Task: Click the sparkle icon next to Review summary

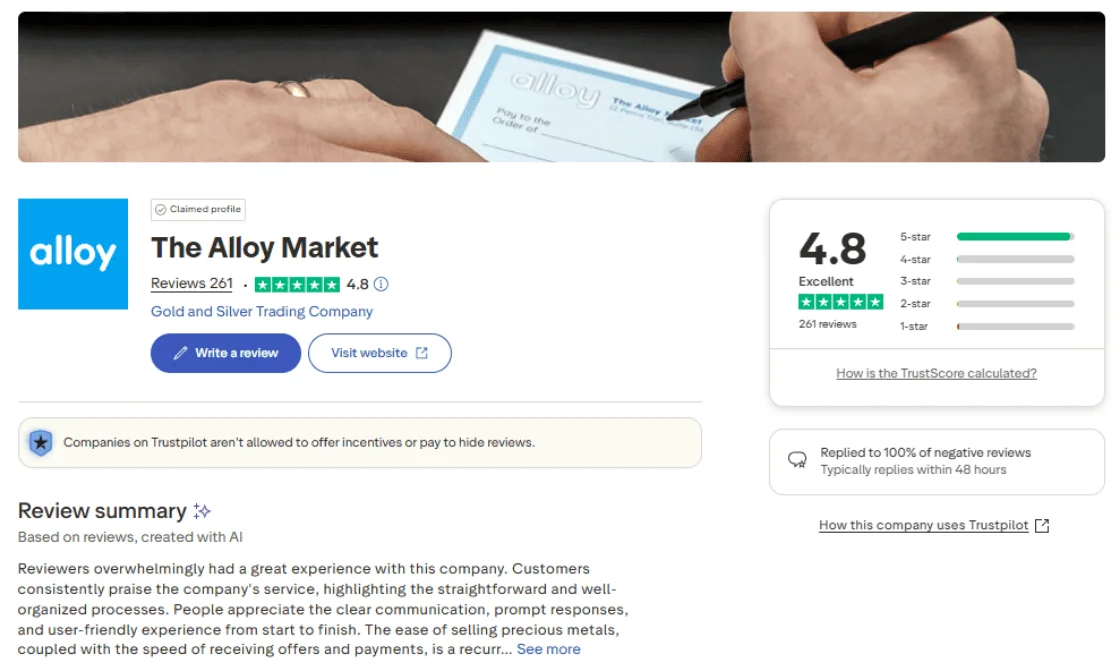Action: 201,510
